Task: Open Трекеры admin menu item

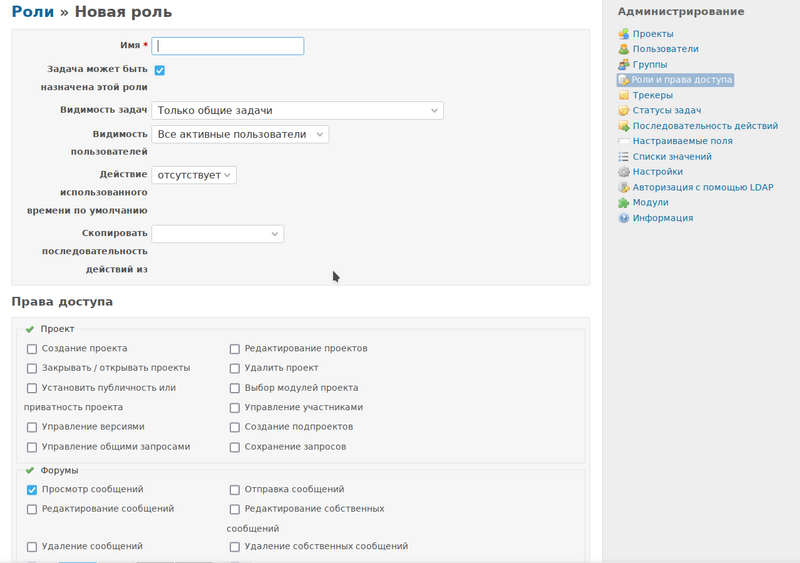Action: click(x=653, y=95)
